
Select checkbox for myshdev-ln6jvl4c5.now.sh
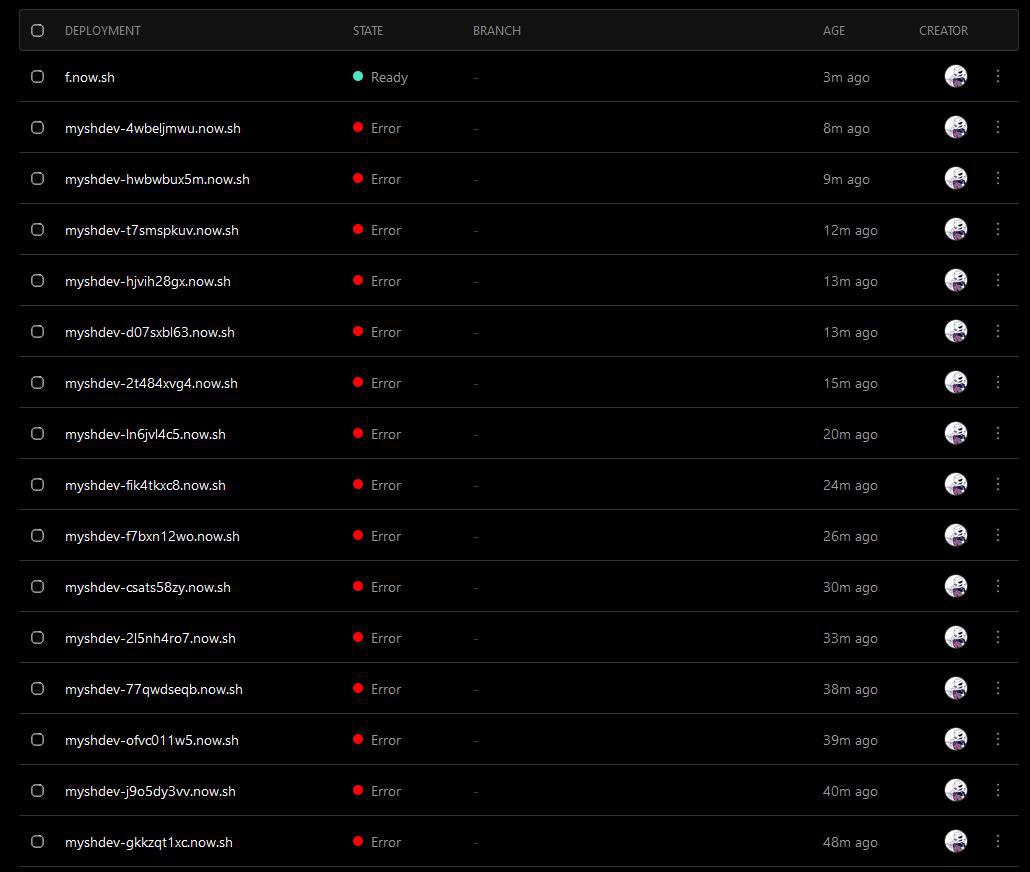37,434
